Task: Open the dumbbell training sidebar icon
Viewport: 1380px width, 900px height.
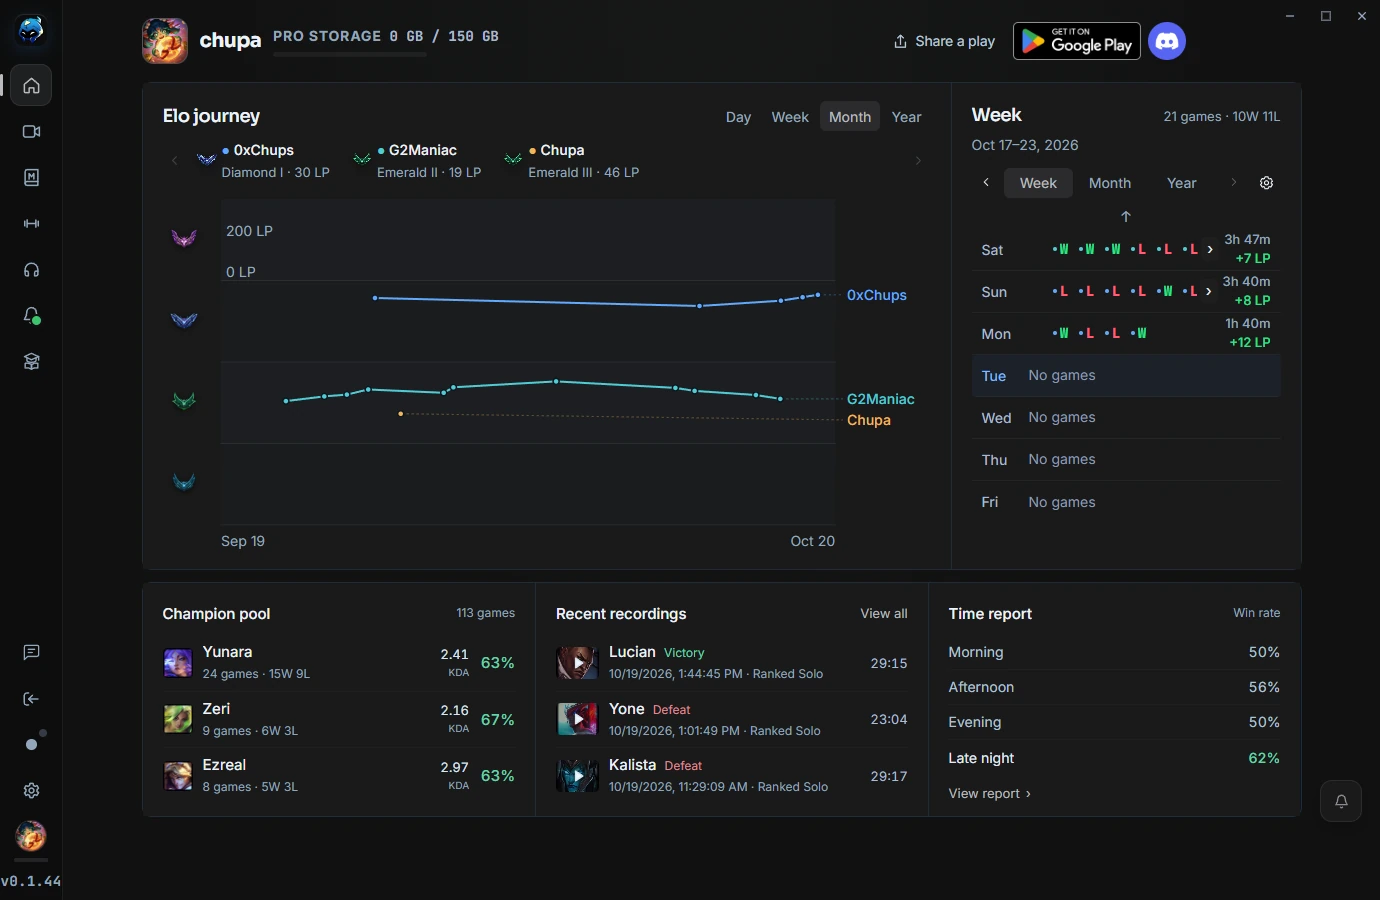Action: point(31,223)
